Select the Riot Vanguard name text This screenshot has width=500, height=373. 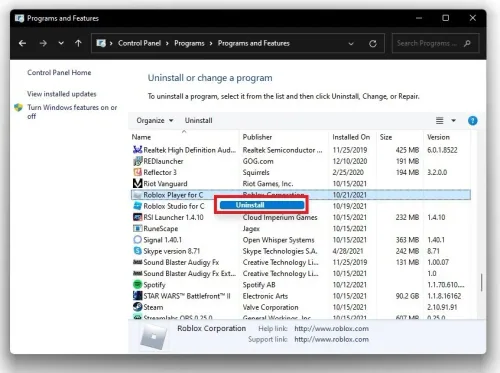(x=165, y=184)
